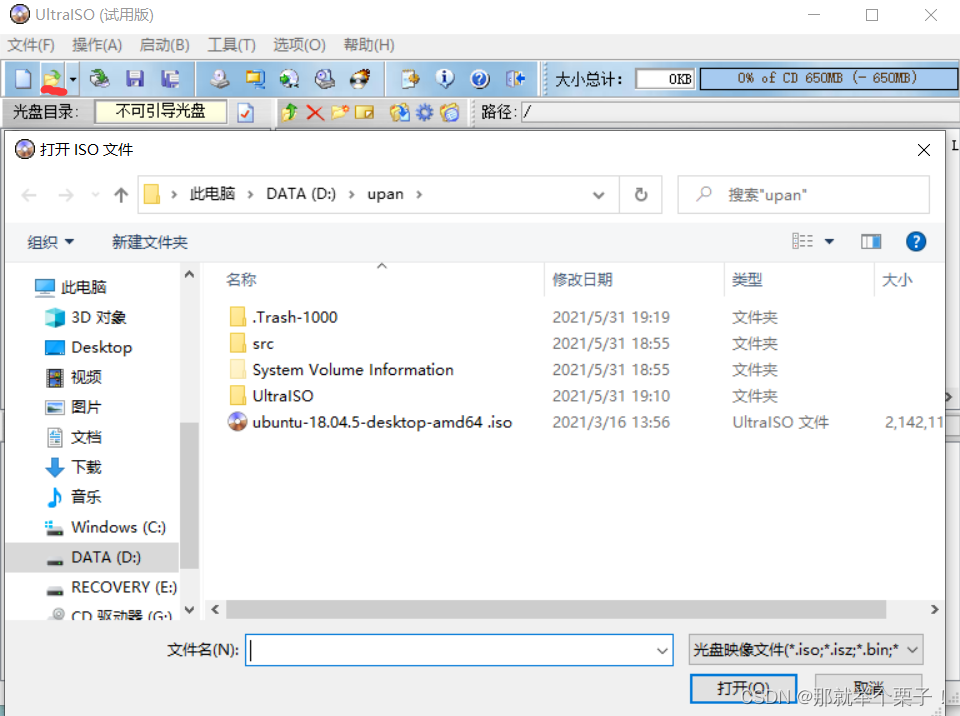
Task: Click the Forward arrow in the dialog
Action: tap(66, 195)
